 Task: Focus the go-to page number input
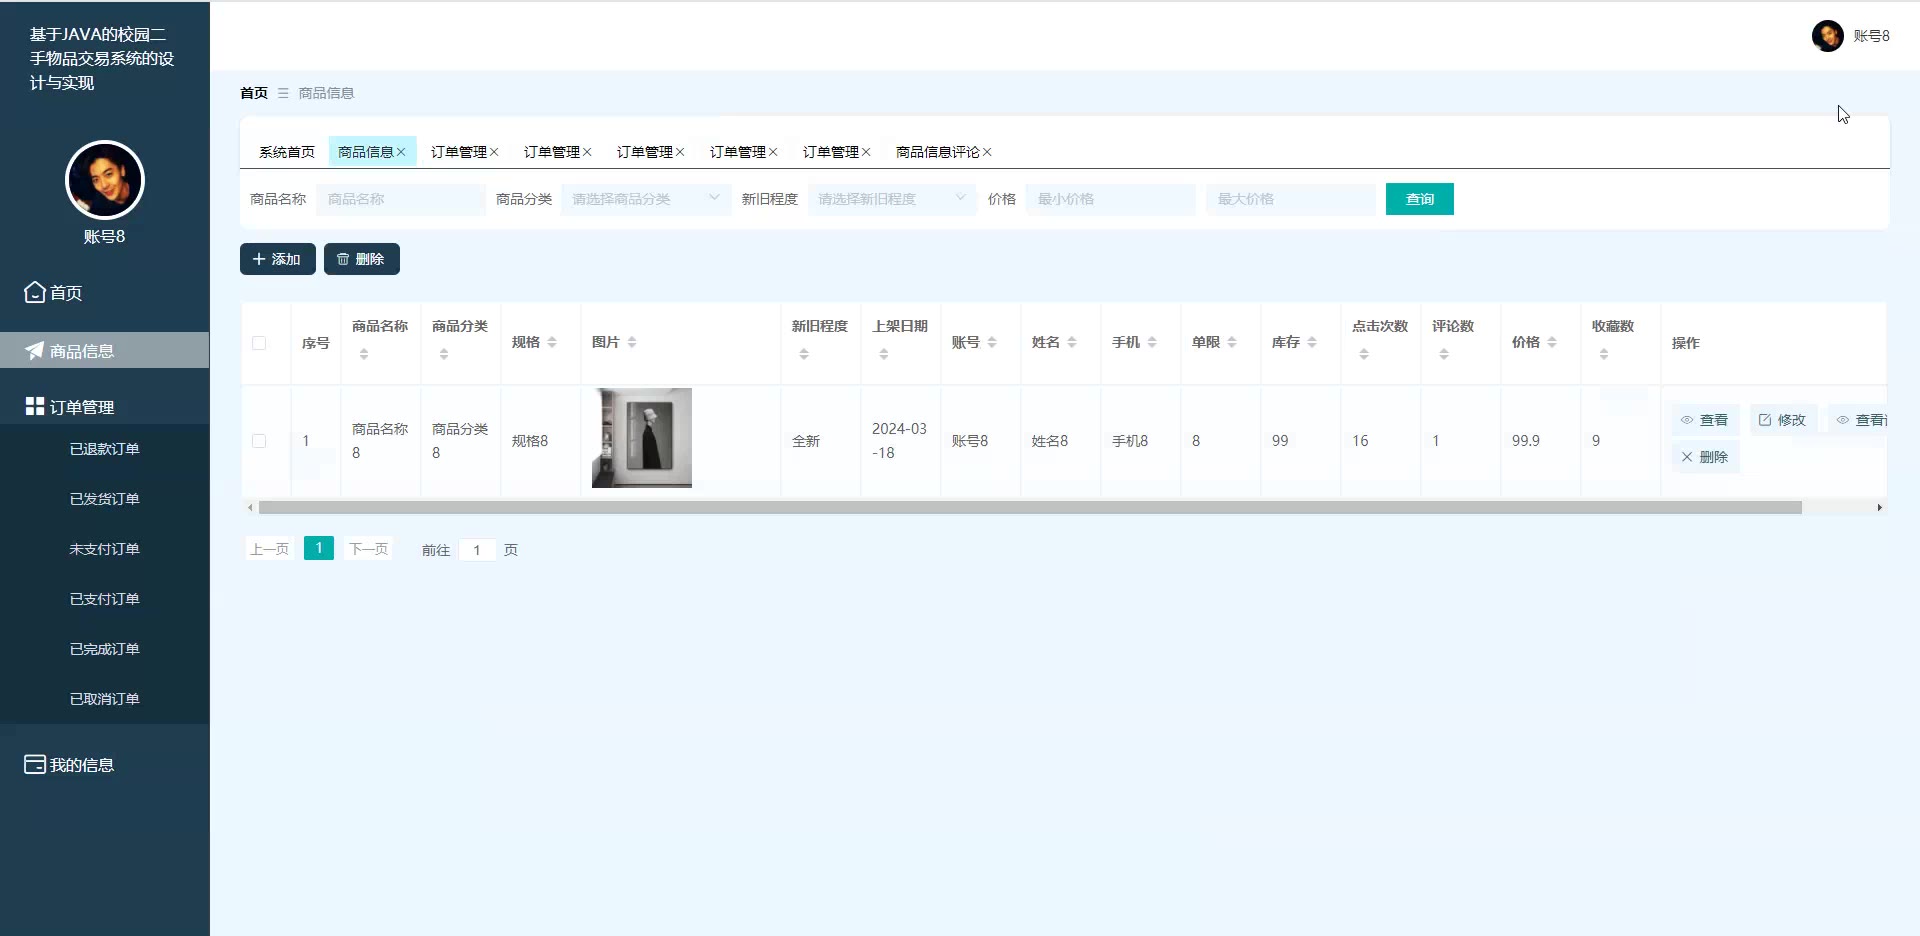point(477,550)
